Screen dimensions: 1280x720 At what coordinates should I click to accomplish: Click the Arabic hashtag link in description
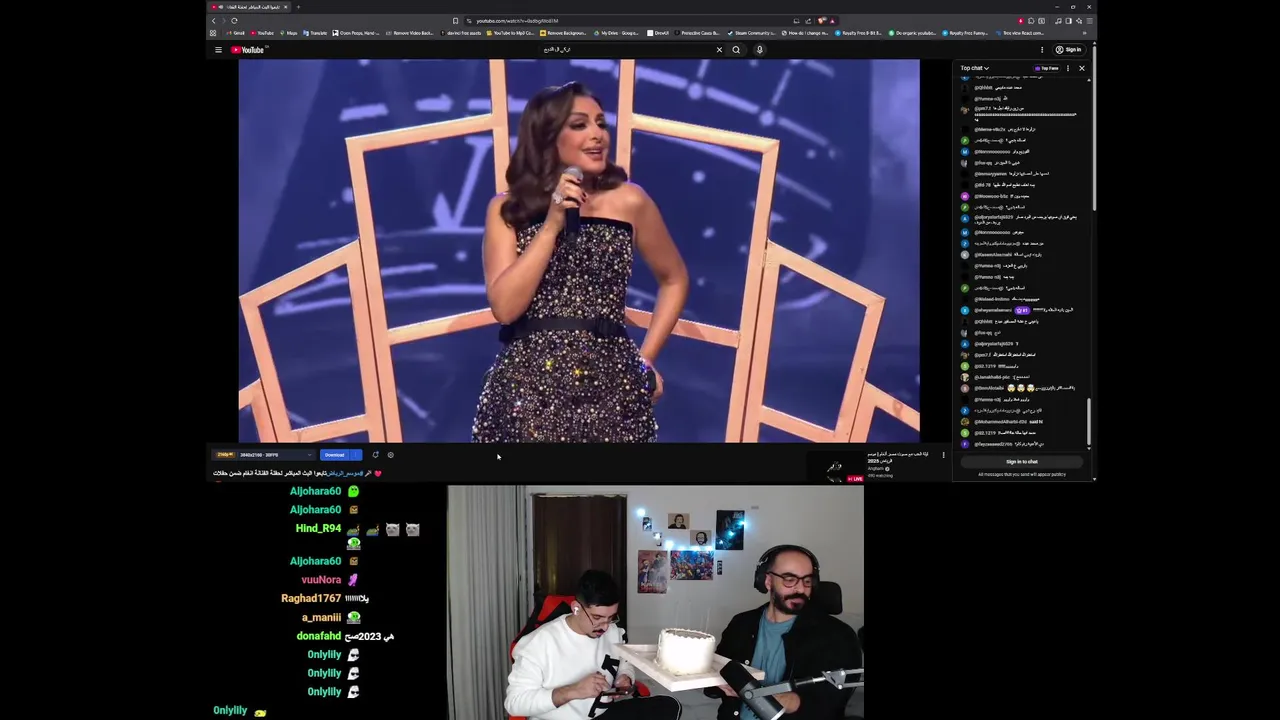pos(345,473)
